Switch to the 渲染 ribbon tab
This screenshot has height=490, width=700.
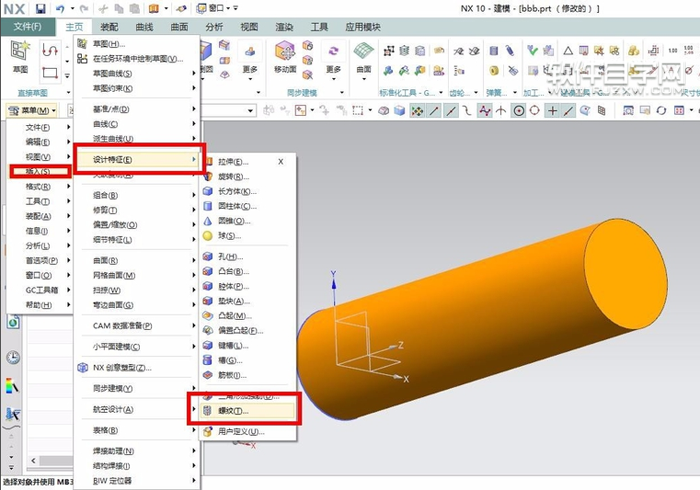(284, 27)
